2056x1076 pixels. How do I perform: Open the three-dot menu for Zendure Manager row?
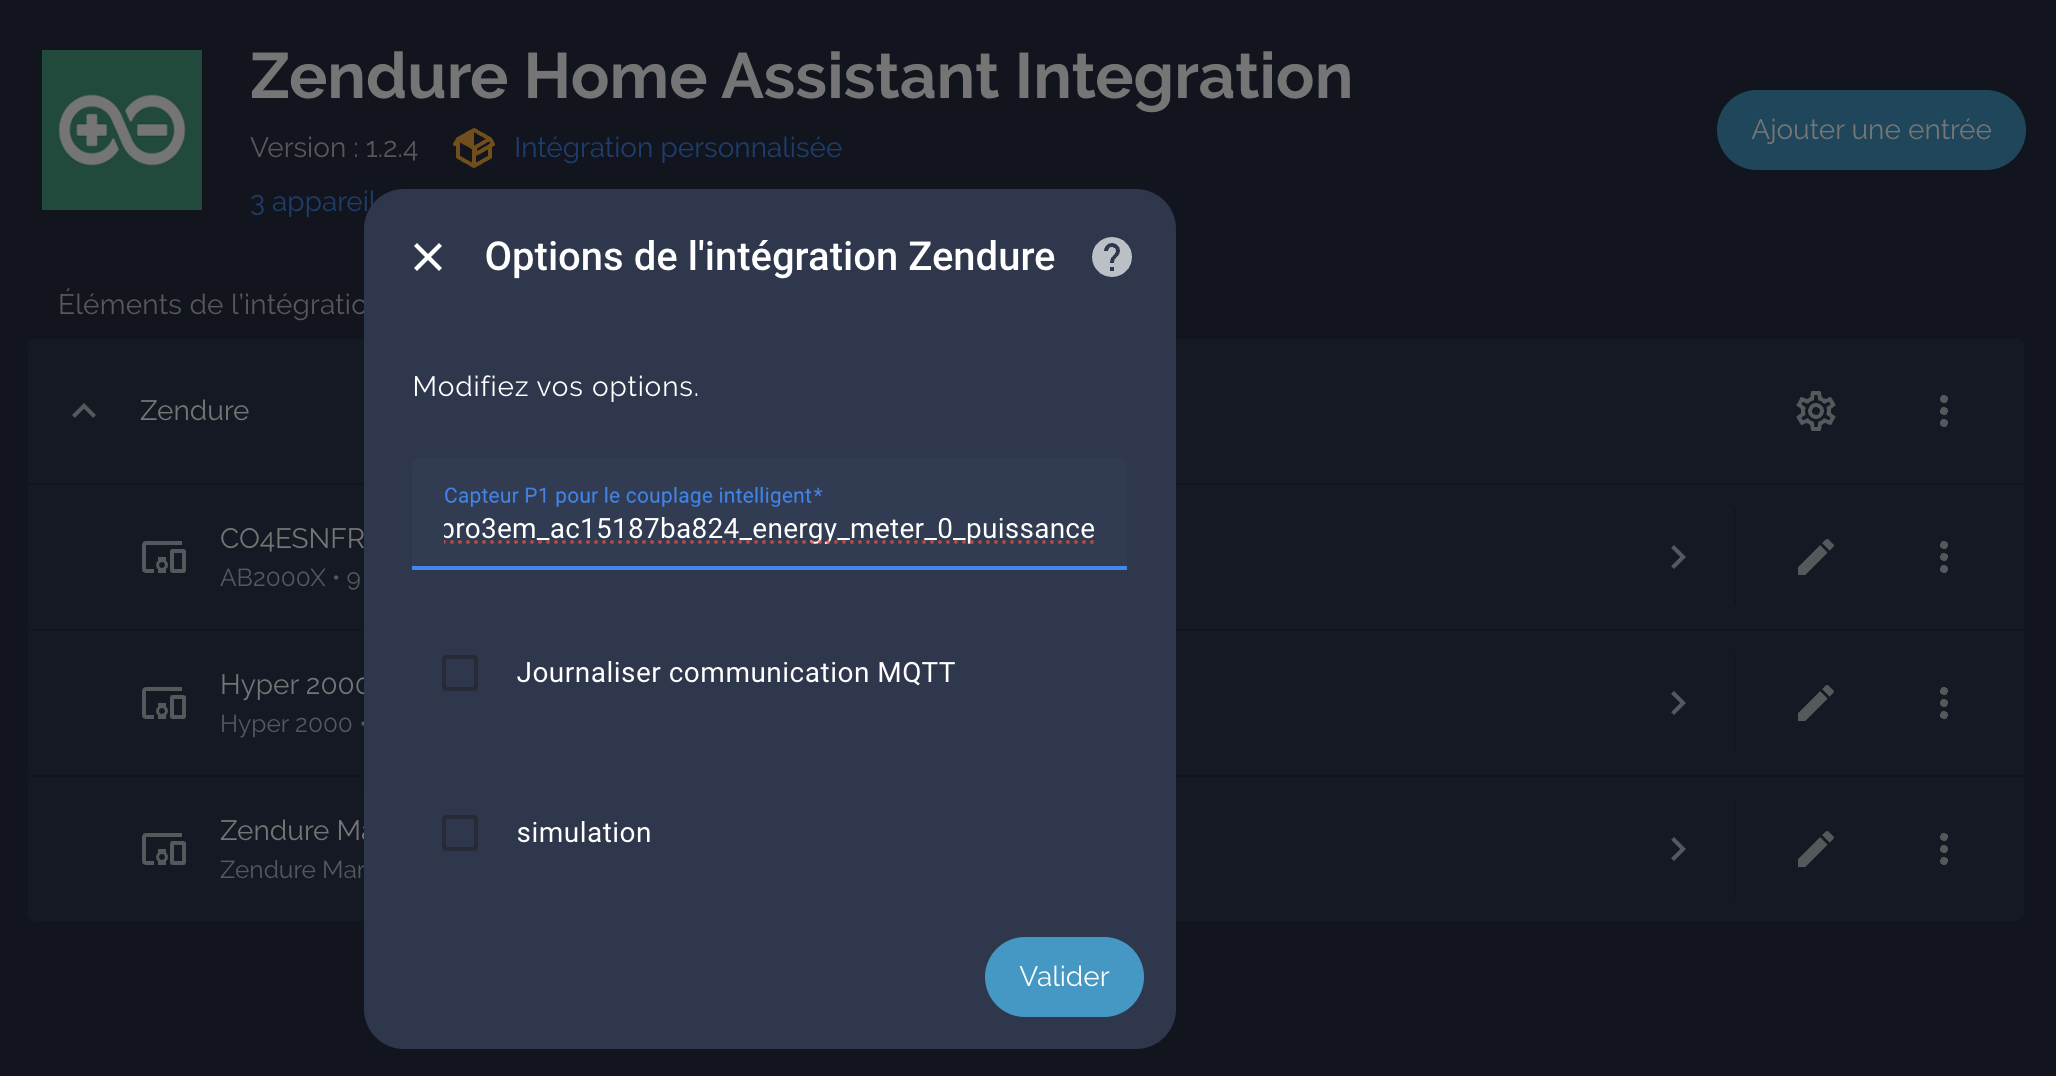click(1943, 849)
